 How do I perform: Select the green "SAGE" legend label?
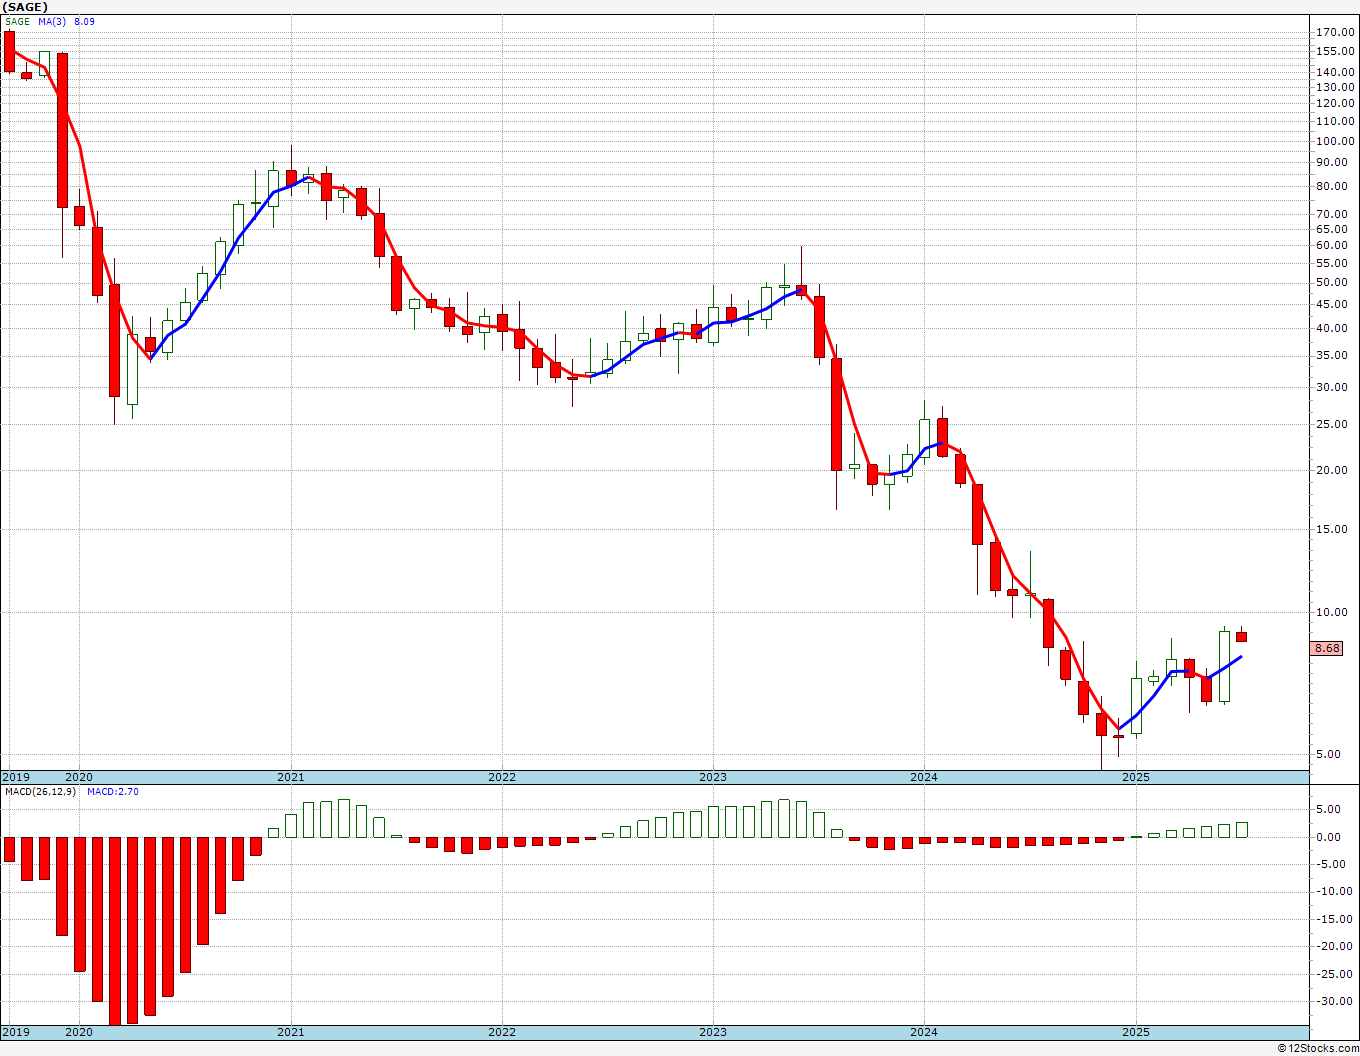[x=17, y=21]
